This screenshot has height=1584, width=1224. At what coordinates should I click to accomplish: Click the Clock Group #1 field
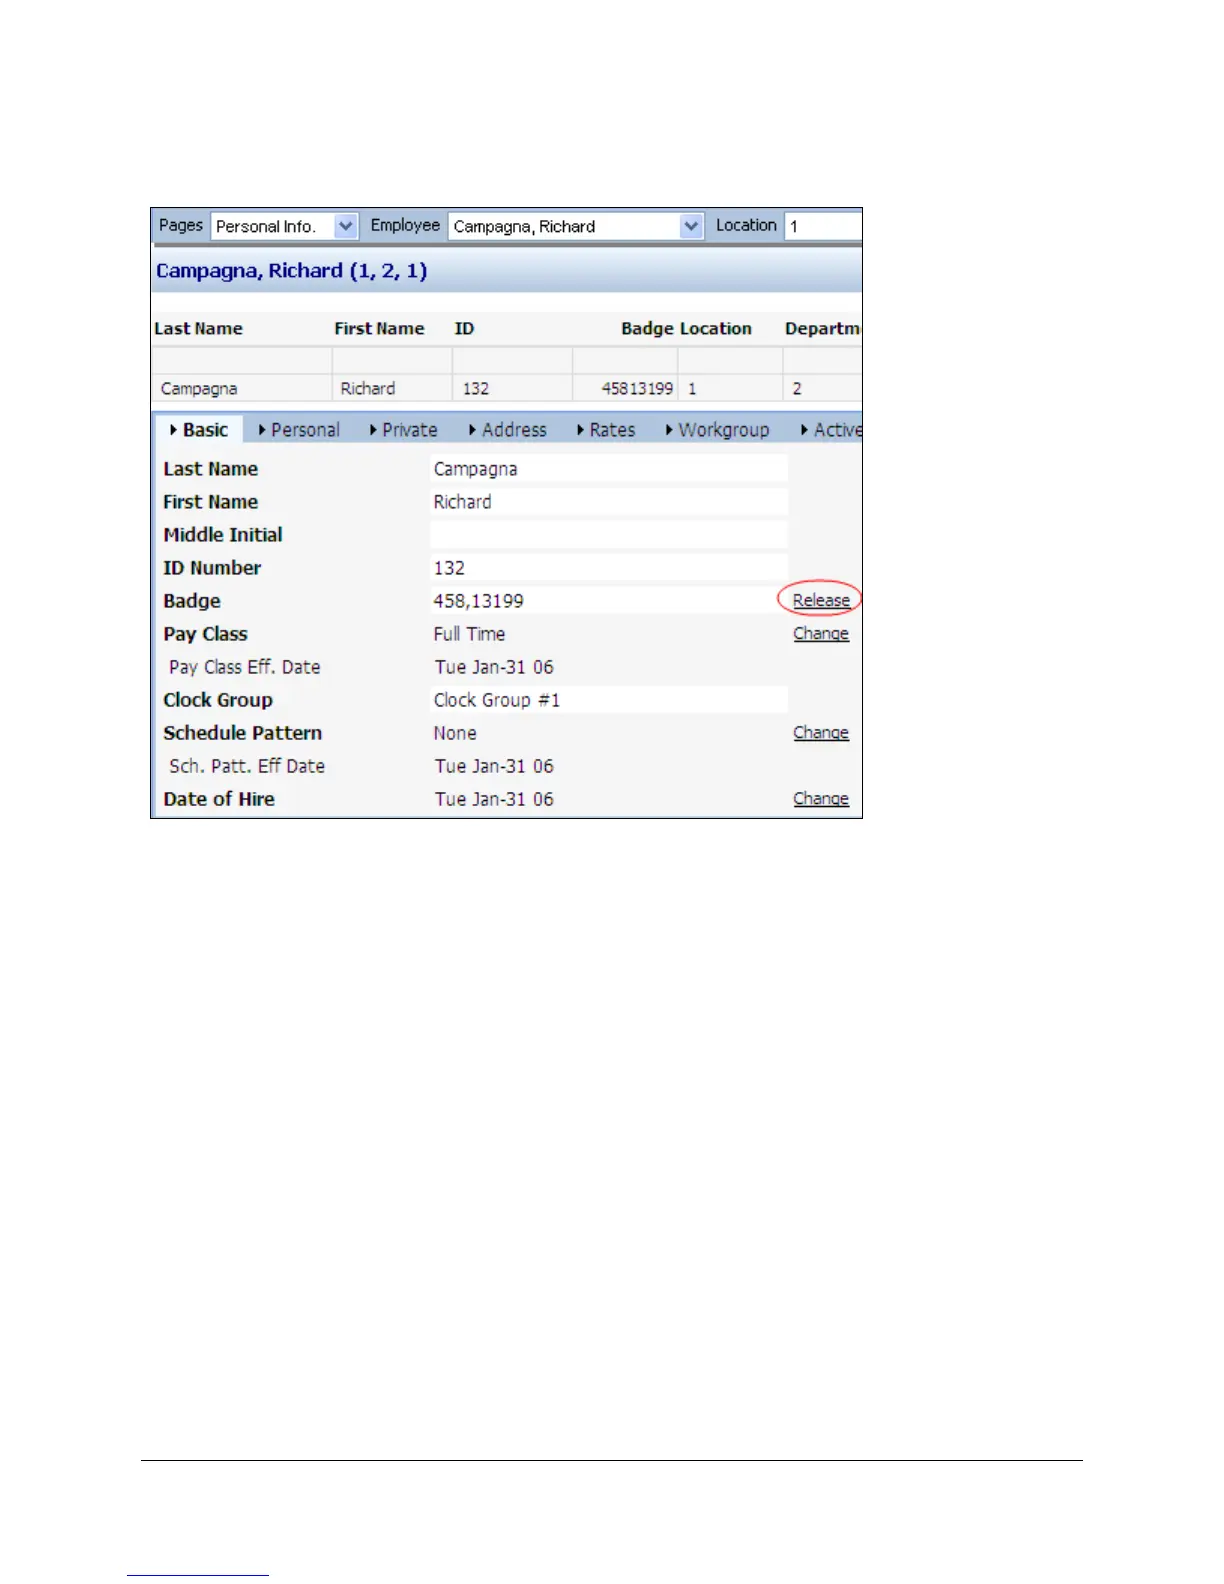(609, 699)
